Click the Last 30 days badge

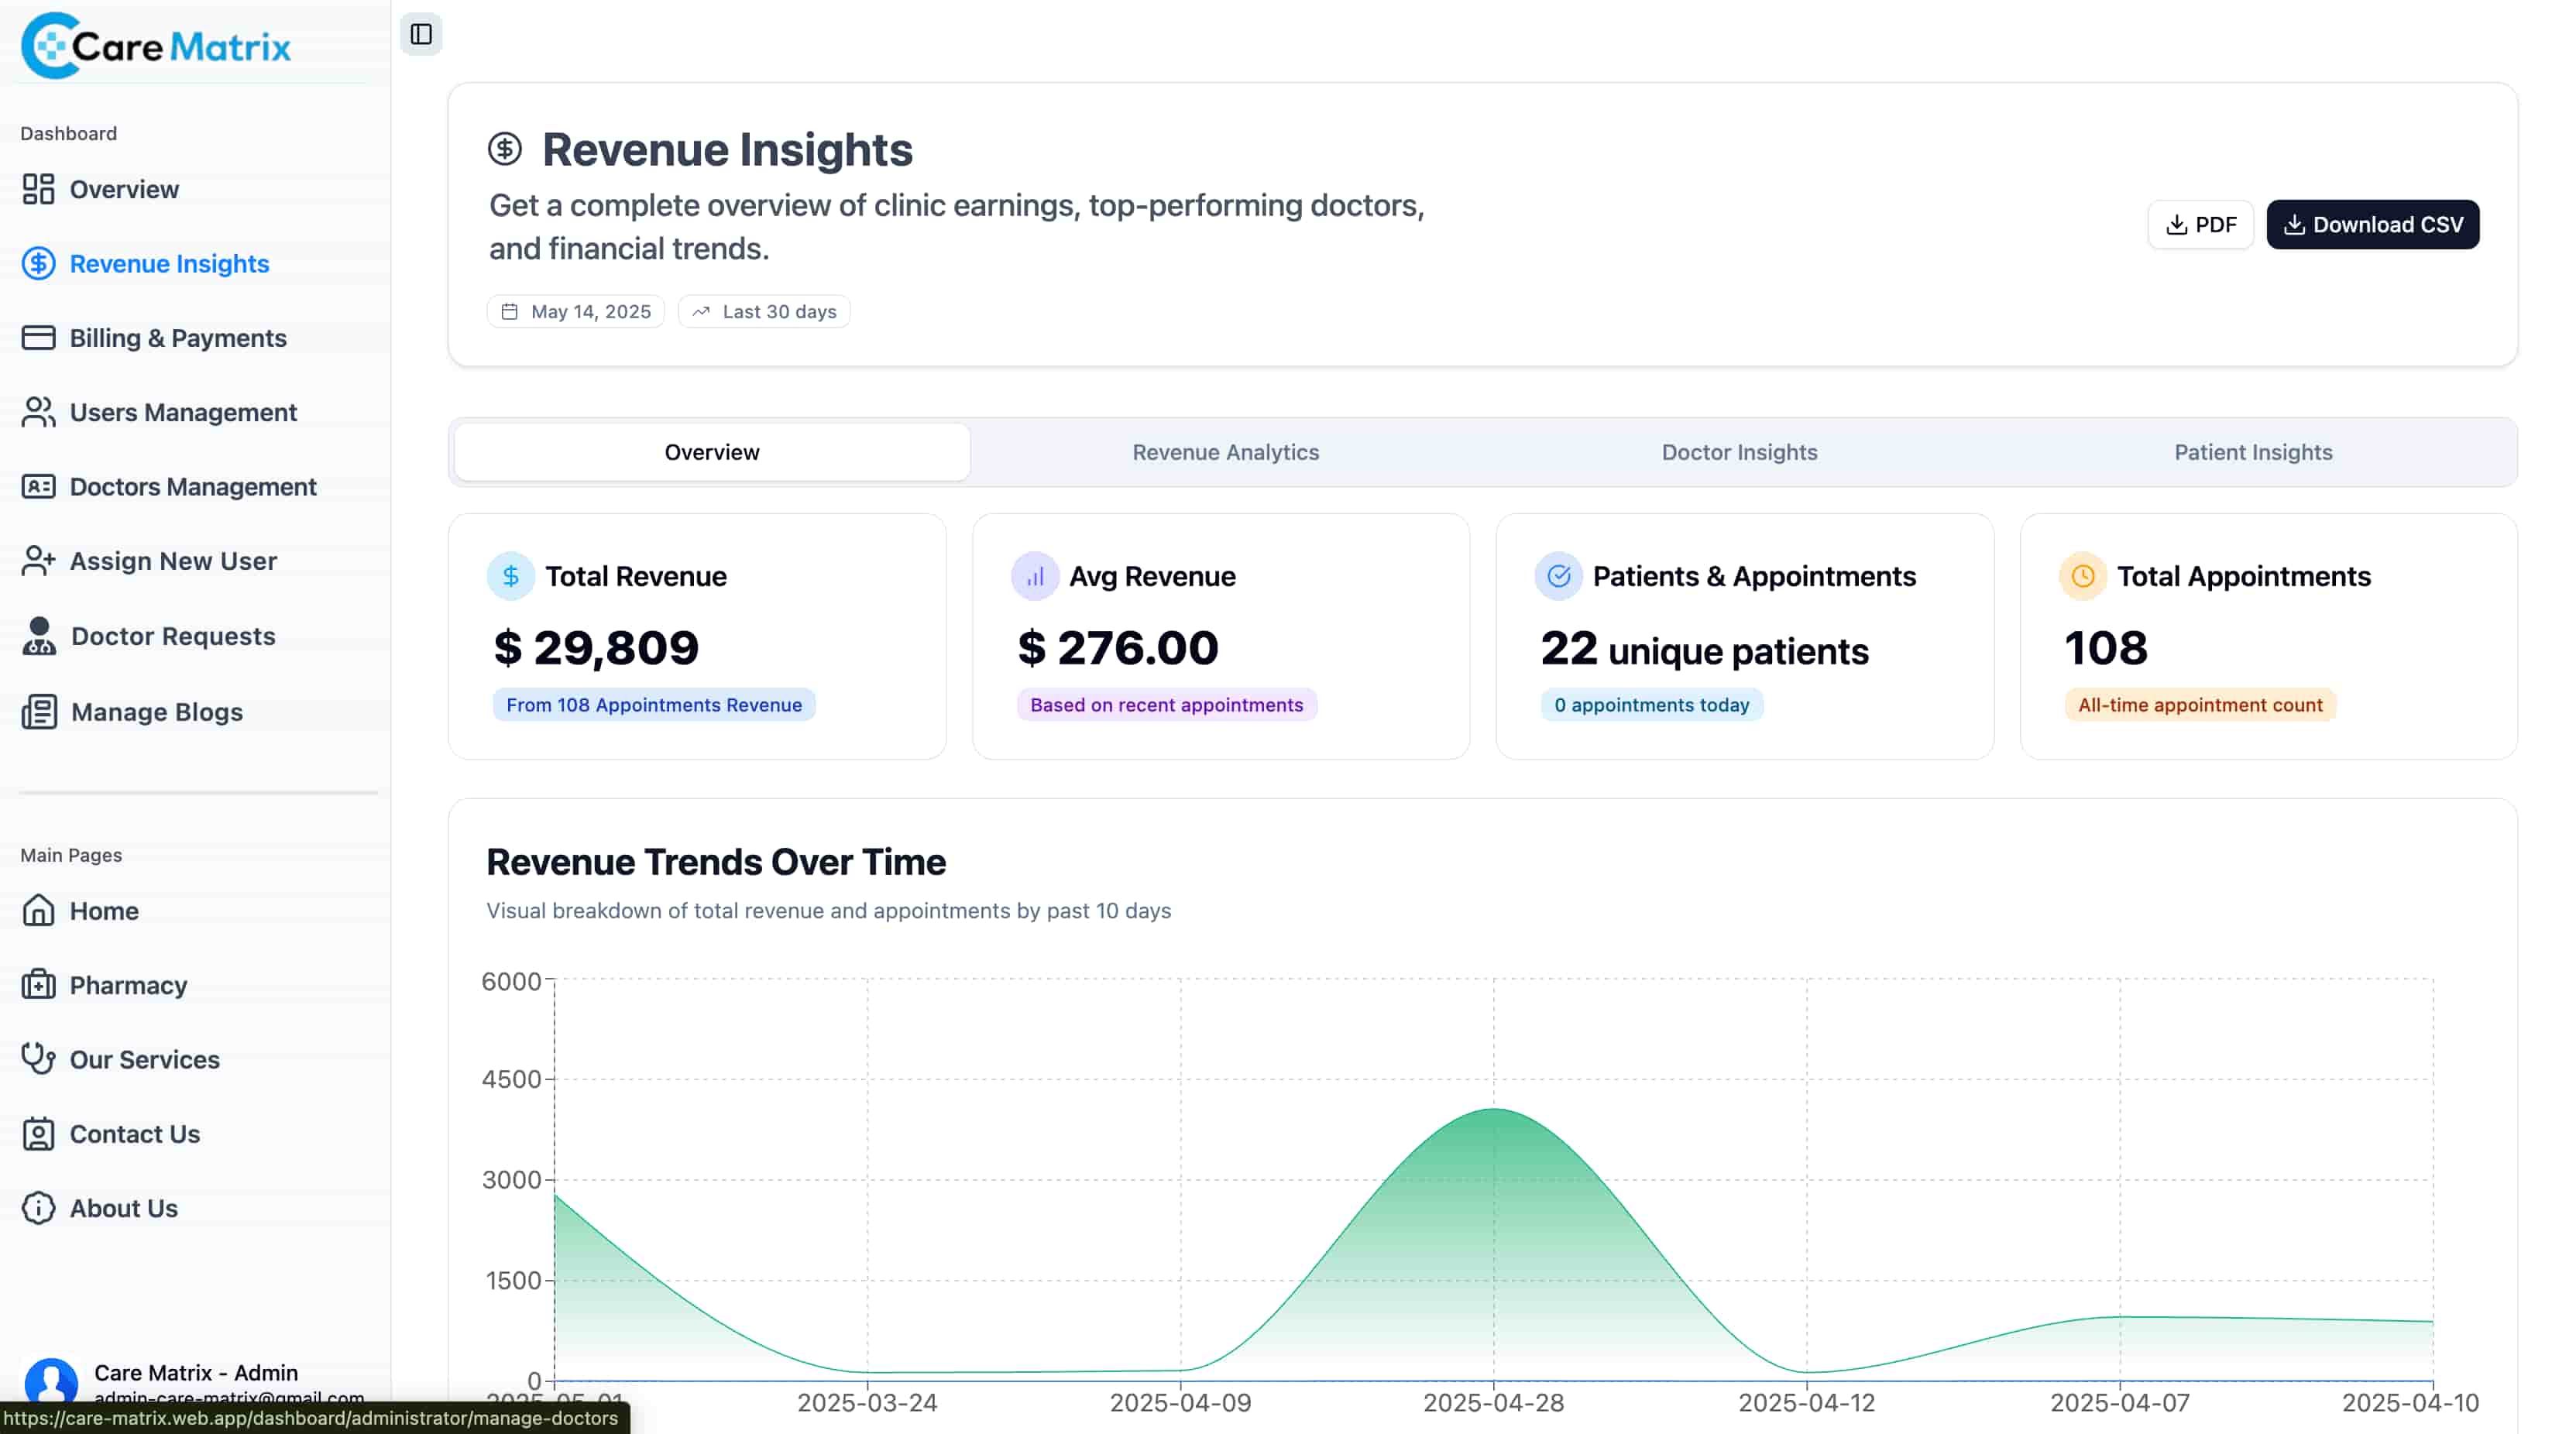(x=764, y=311)
